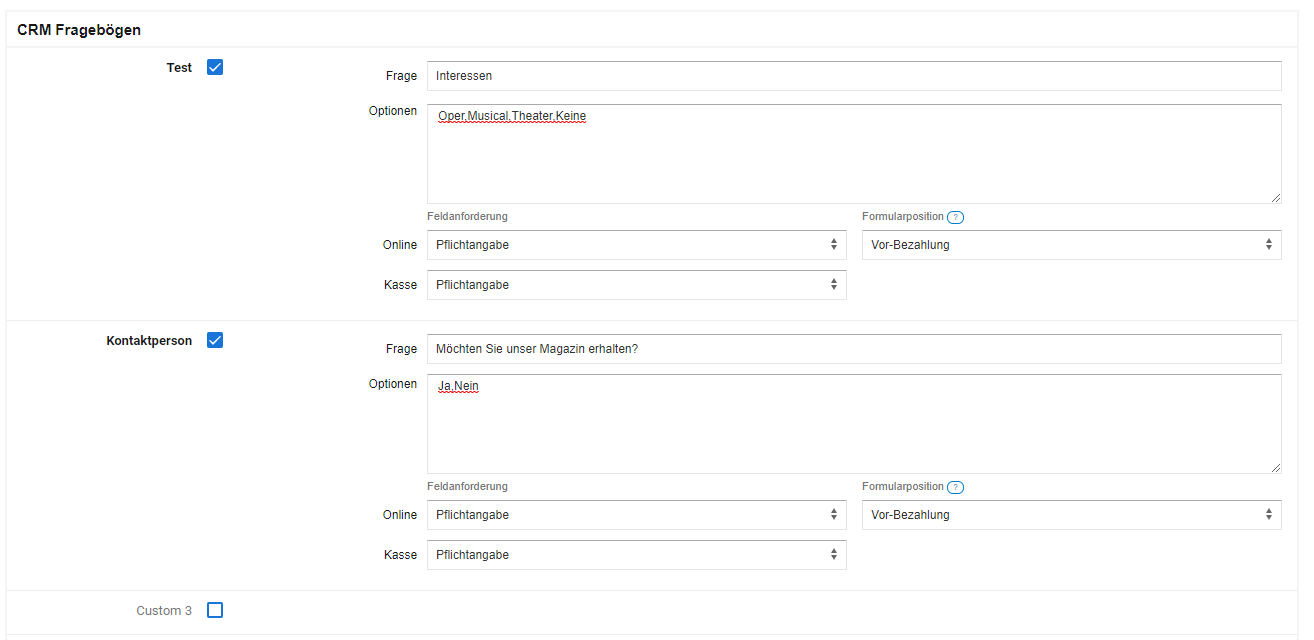This screenshot has width=1314, height=640.
Task: Click the Optionen textarea containing 'Ja,Nein'
Action: (854, 425)
